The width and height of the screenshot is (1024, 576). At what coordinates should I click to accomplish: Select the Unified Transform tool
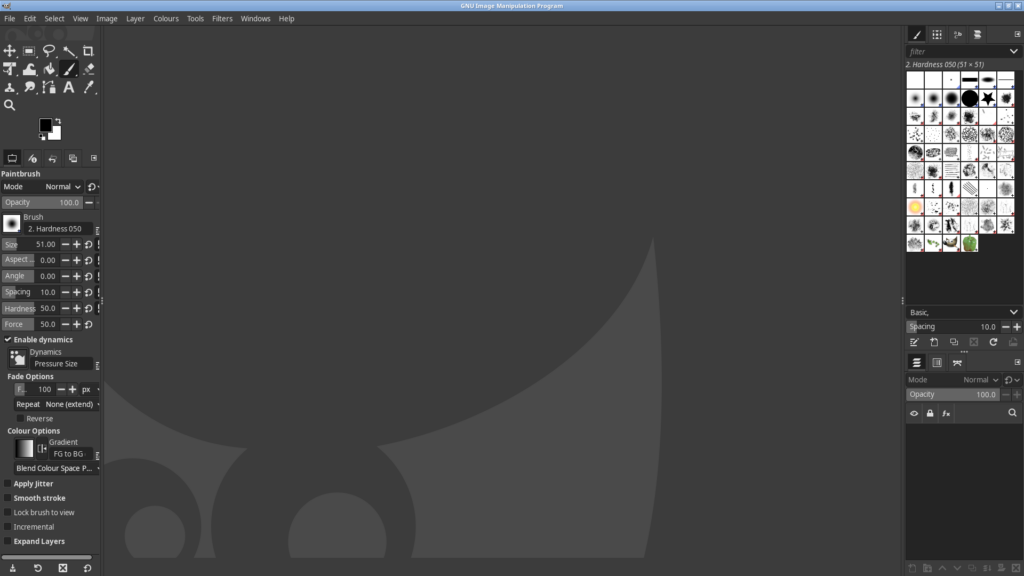click(9, 69)
